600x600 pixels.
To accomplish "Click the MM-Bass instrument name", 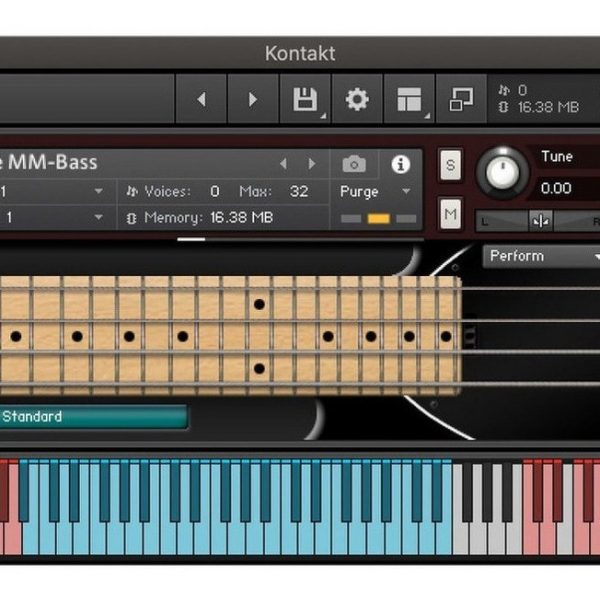I will 52,162.
